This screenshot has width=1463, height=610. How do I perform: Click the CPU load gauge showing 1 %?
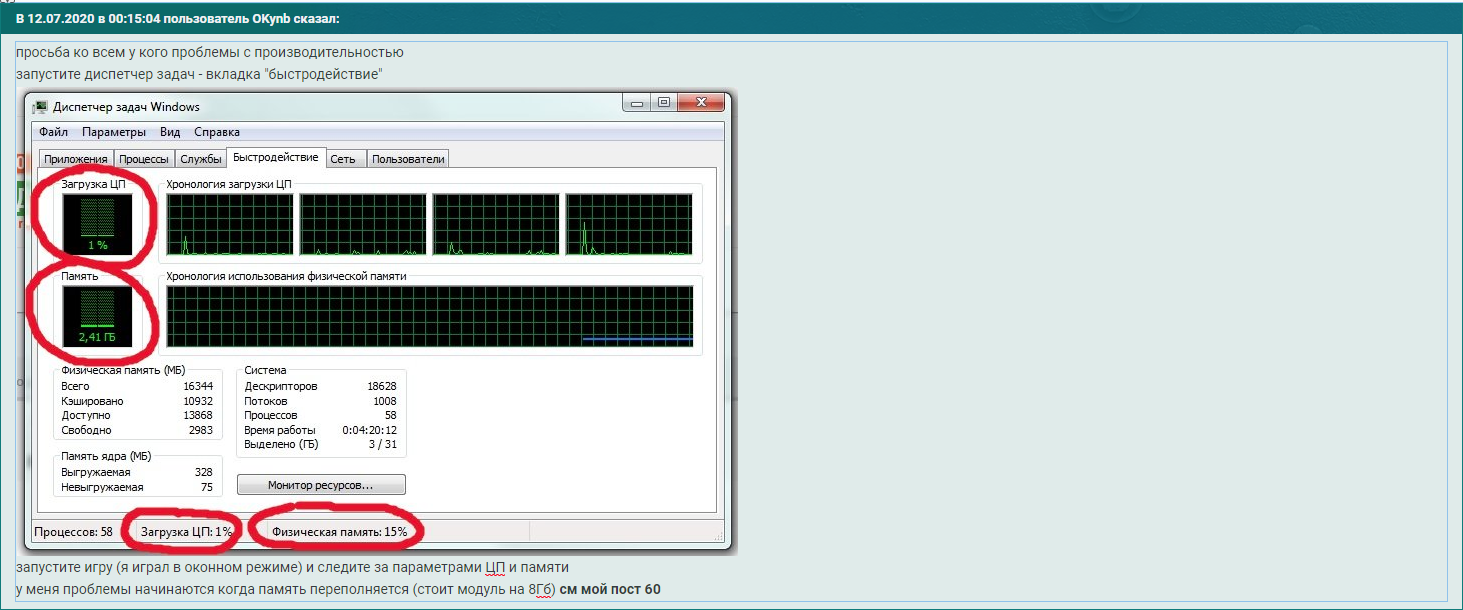pyautogui.click(x=97, y=224)
